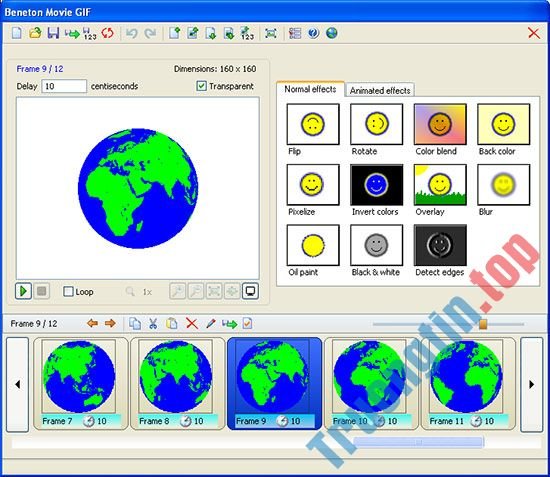The width and height of the screenshot is (550, 477).
Task: Click the select-all frames checkmark icon
Action: [247, 323]
